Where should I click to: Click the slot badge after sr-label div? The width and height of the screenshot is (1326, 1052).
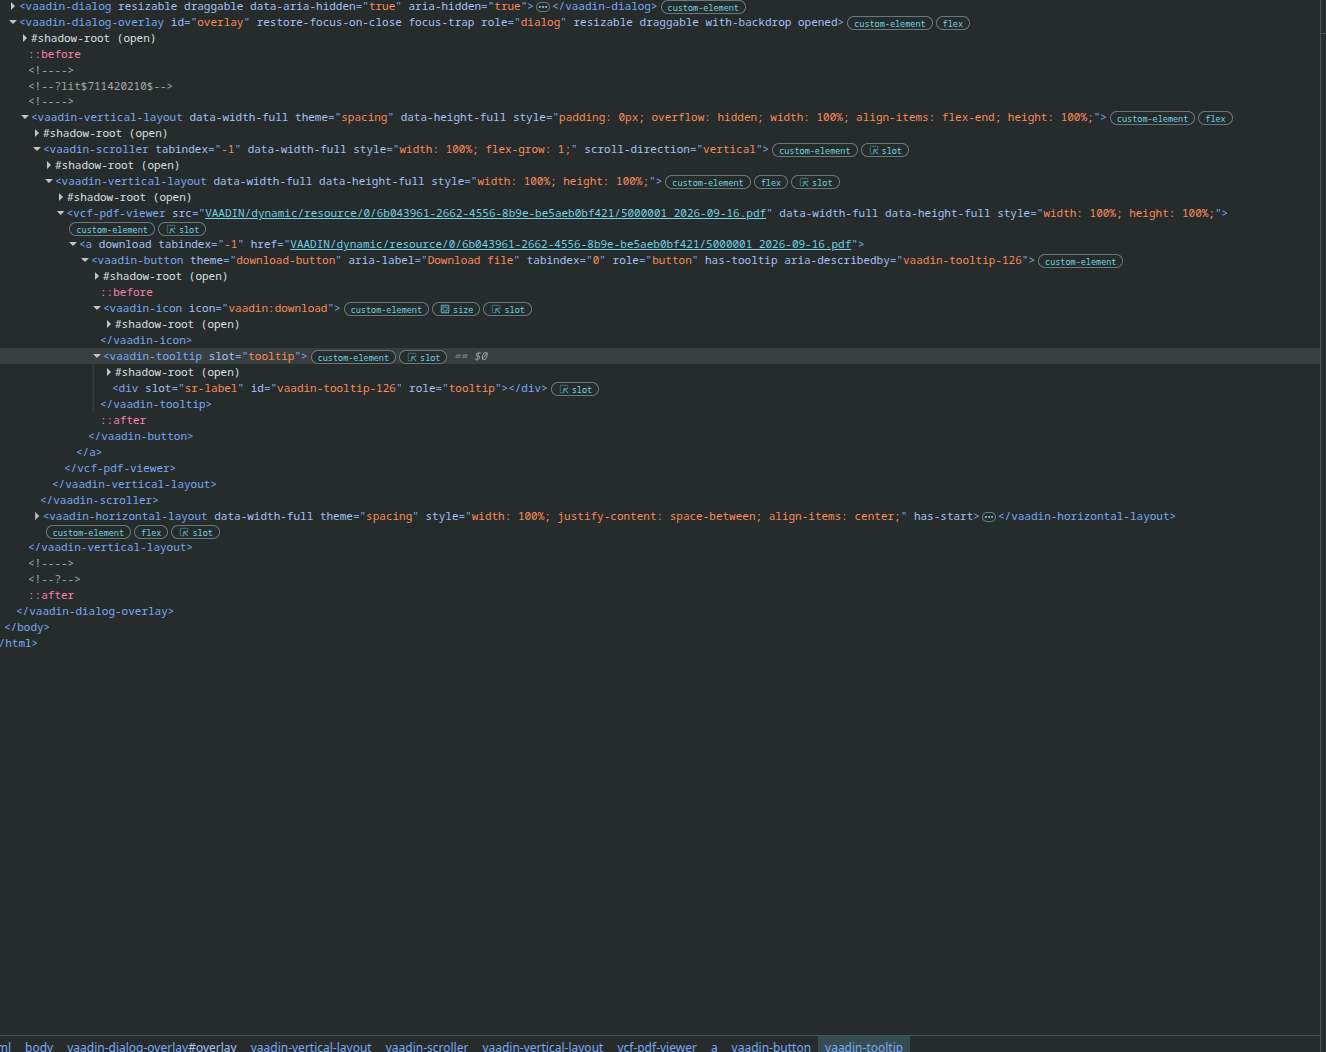pos(575,390)
